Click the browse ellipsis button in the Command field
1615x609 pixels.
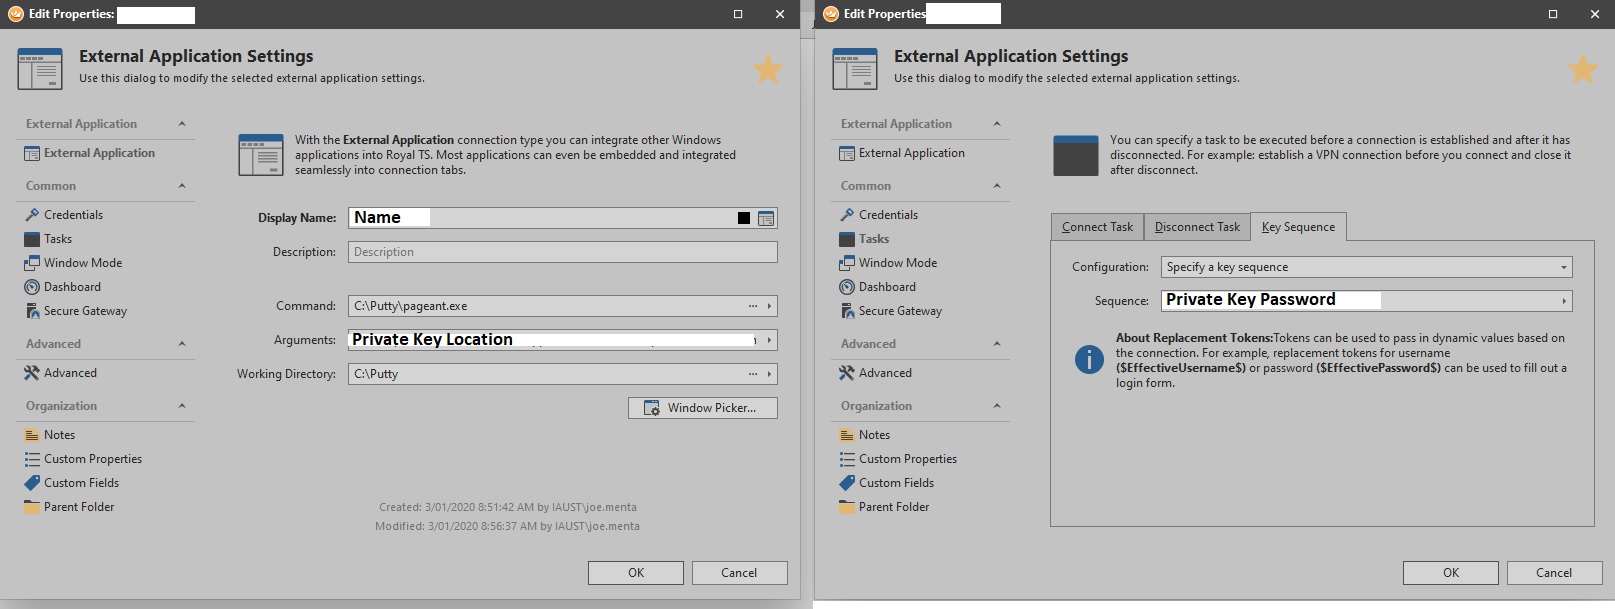coord(753,306)
